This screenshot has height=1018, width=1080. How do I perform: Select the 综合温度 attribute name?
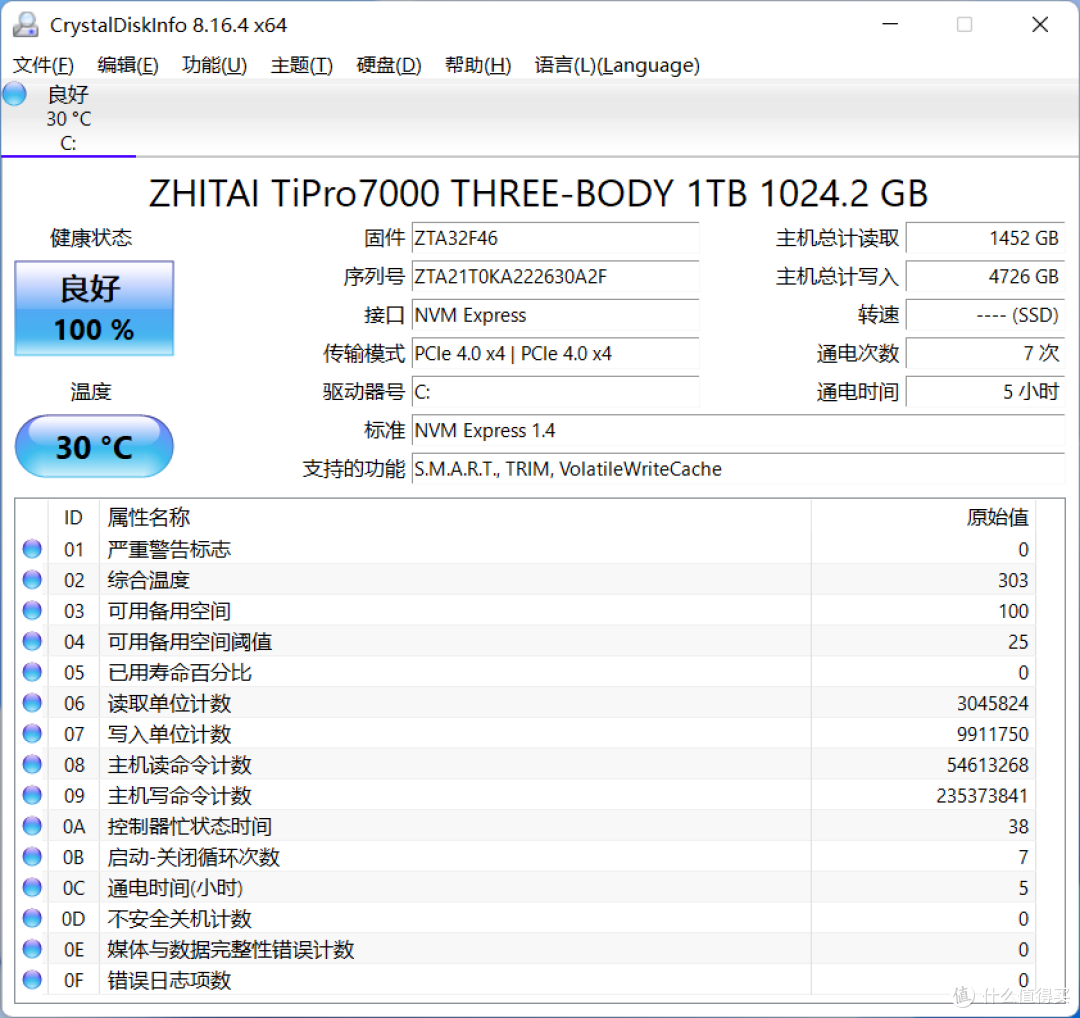click(x=148, y=581)
